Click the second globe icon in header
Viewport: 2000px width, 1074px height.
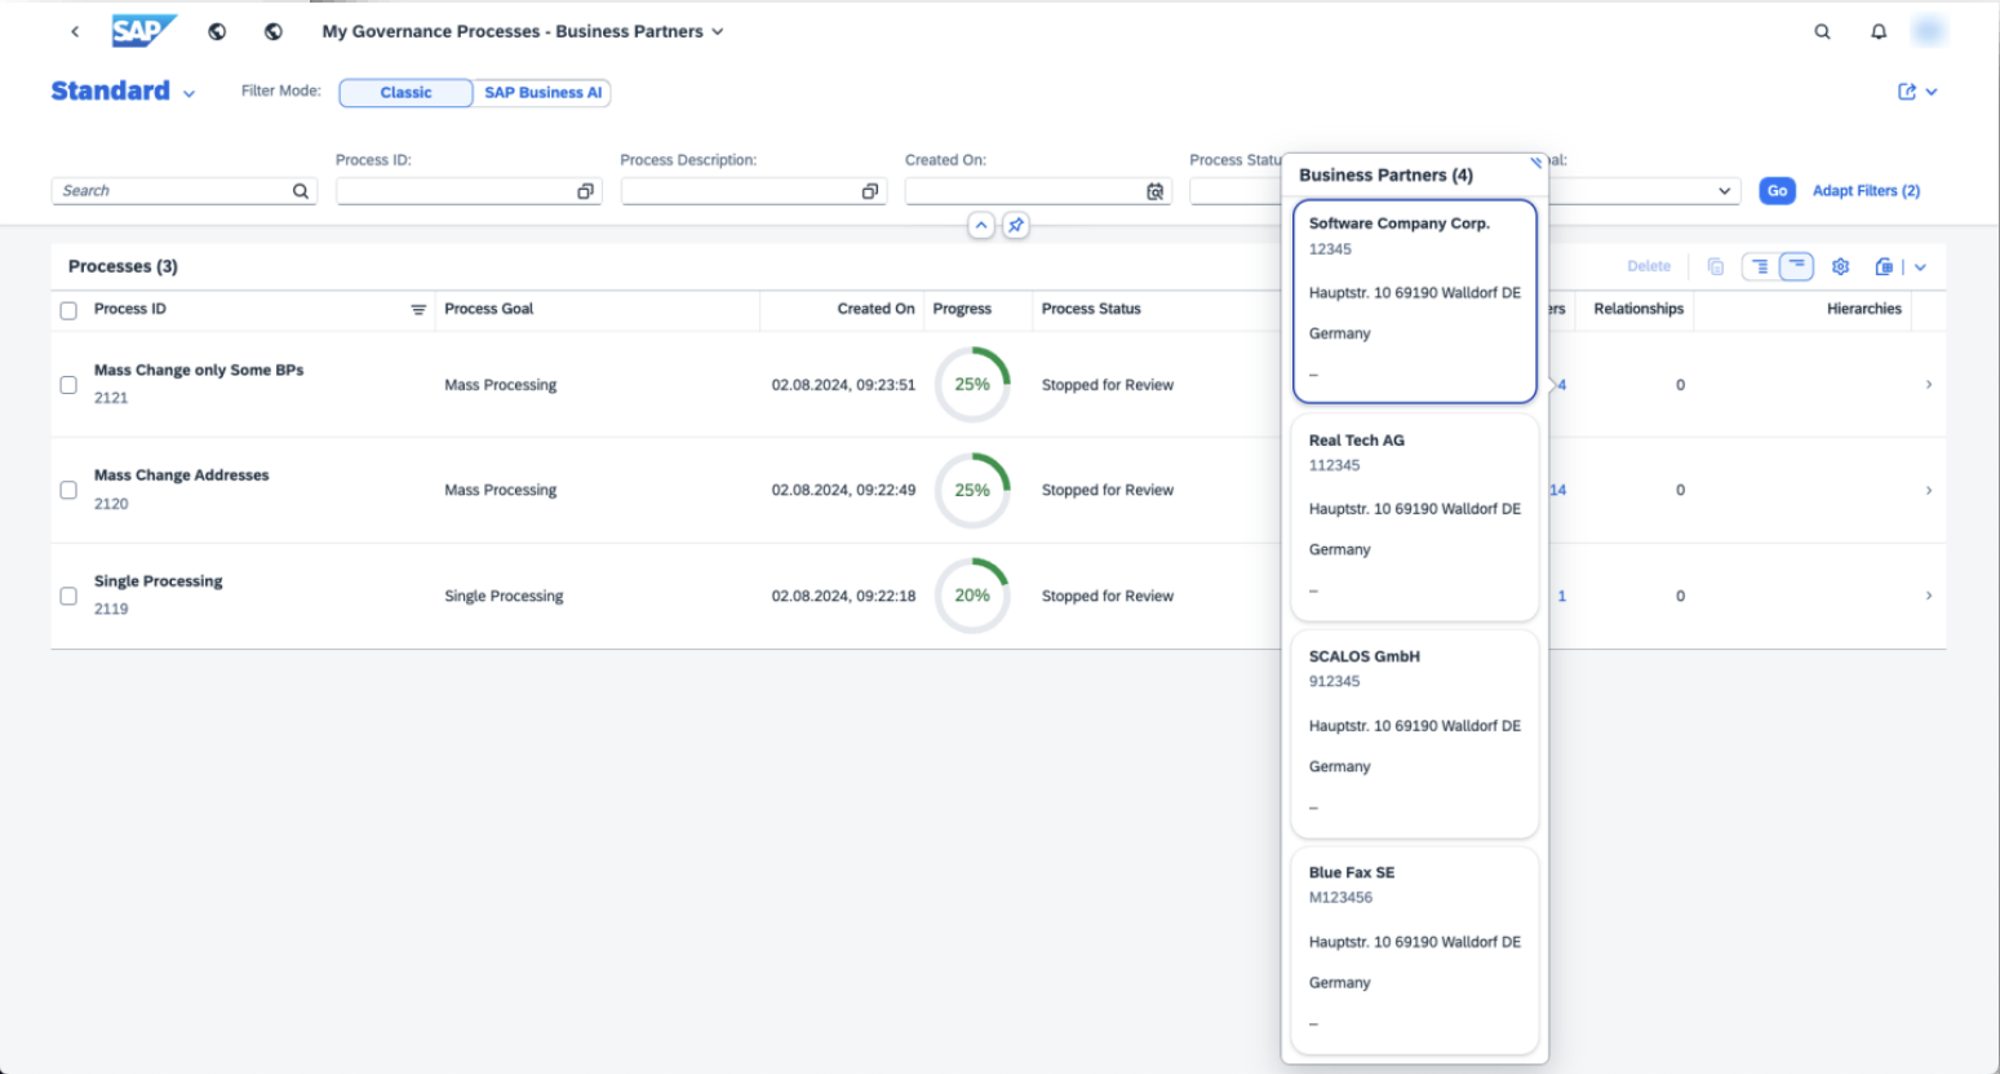pyautogui.click(x=273, y=31)
